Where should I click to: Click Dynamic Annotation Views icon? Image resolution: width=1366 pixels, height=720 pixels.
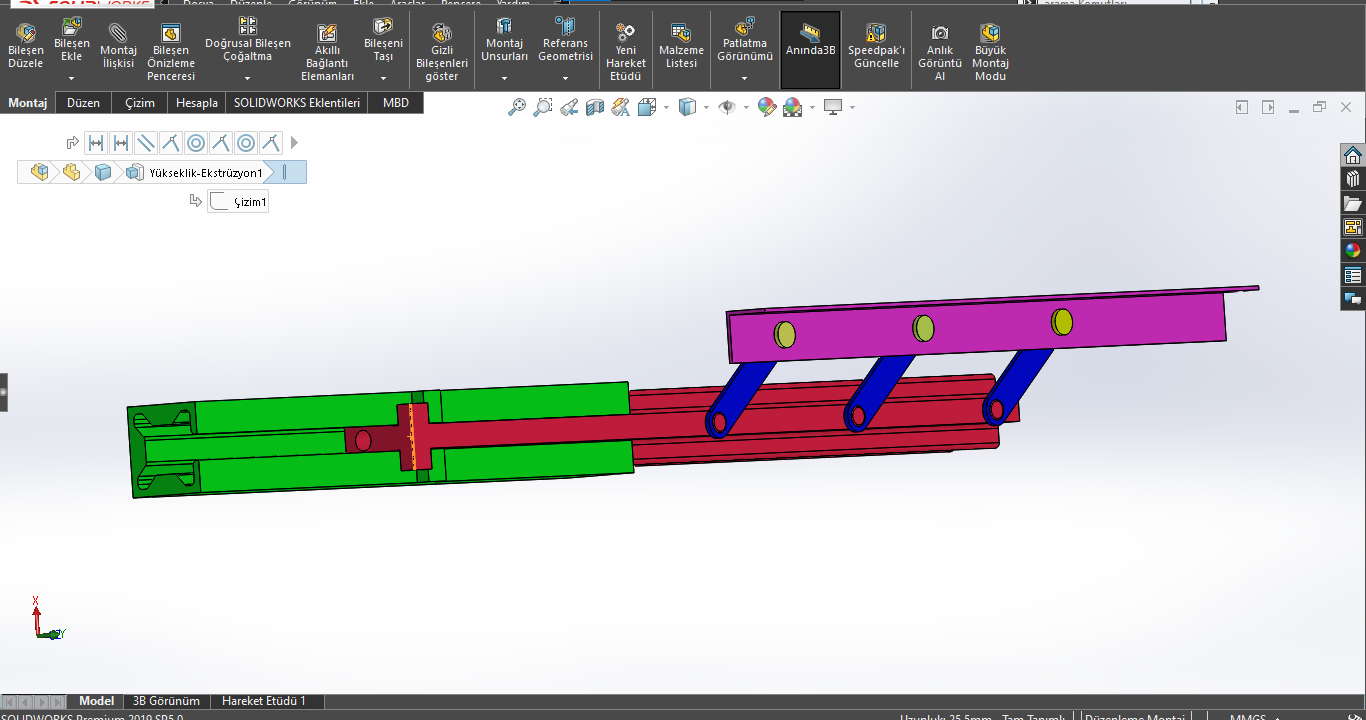(x=621, y=107)
